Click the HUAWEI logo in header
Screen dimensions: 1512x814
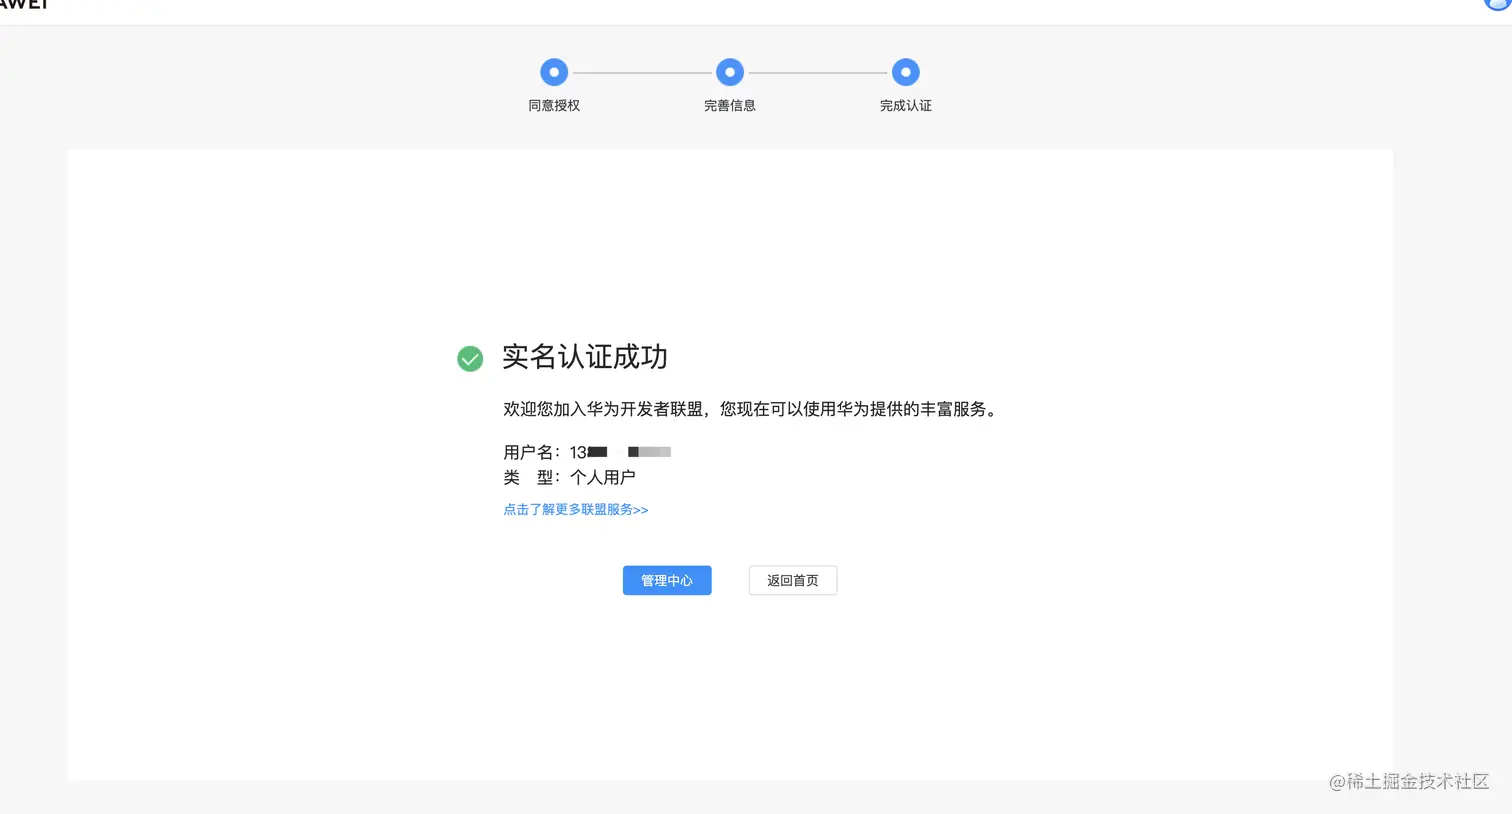tap(24, 4)
